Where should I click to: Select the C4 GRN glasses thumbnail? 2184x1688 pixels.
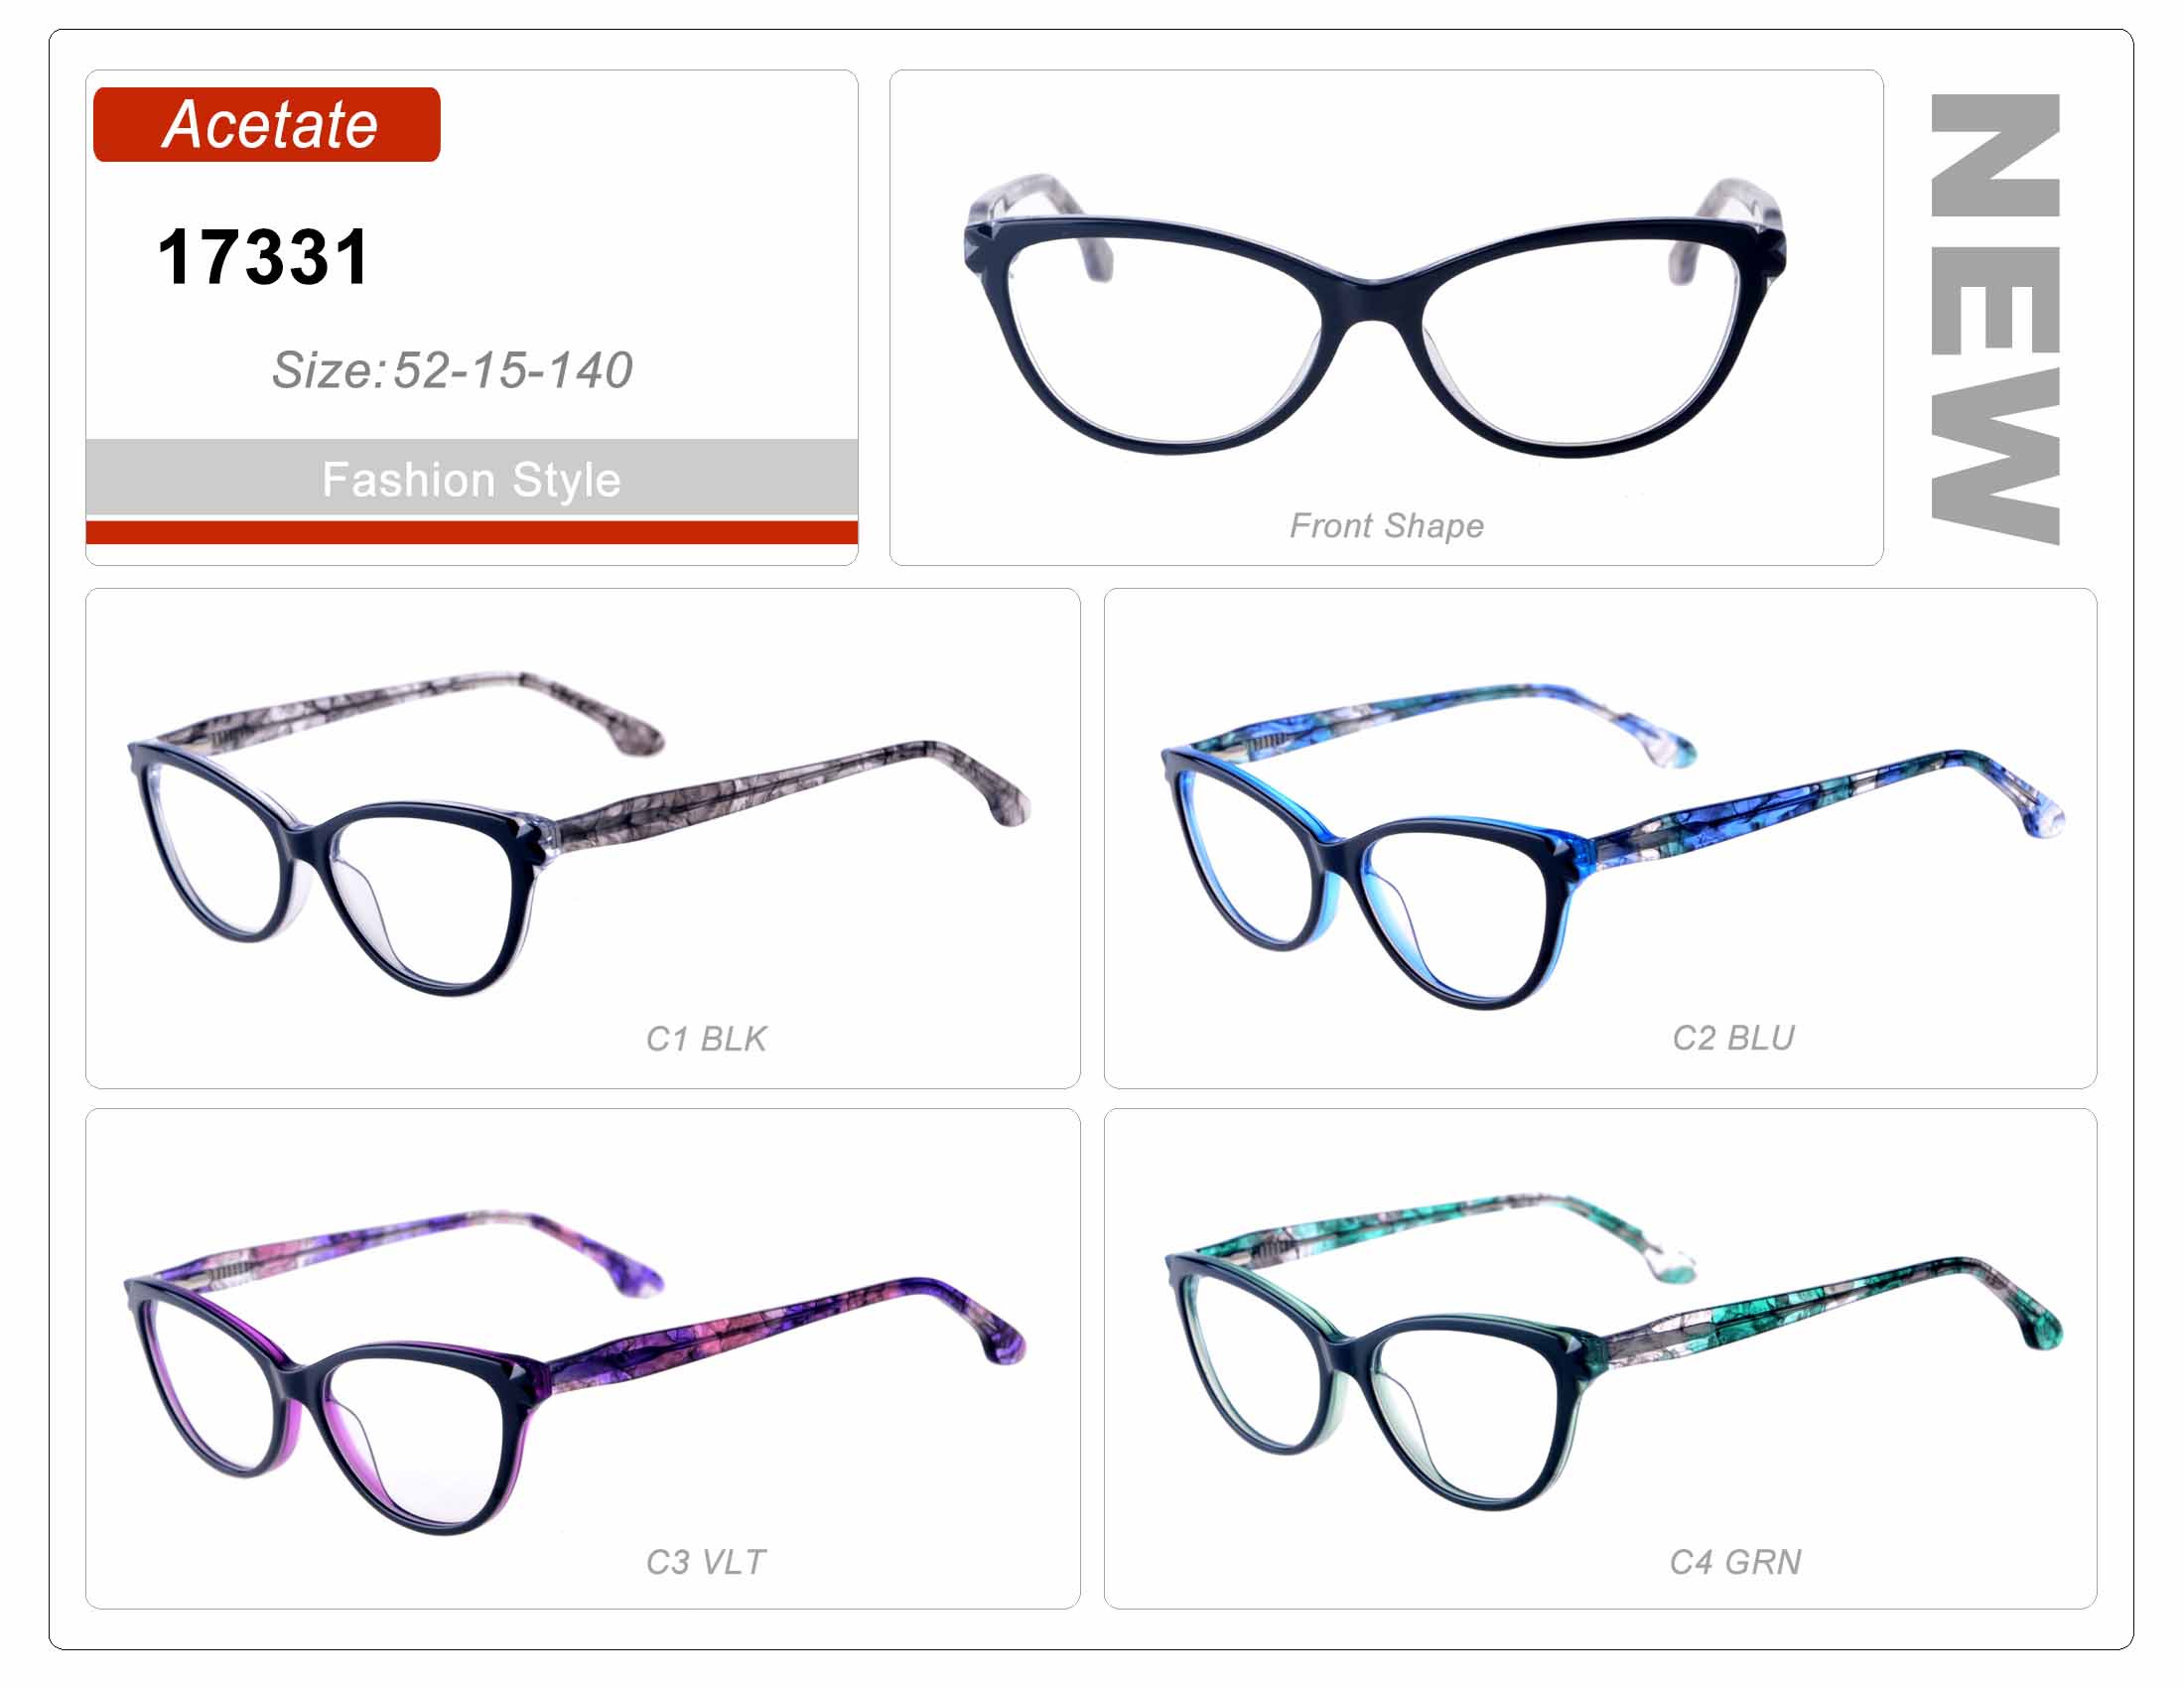(1614, 1352)
